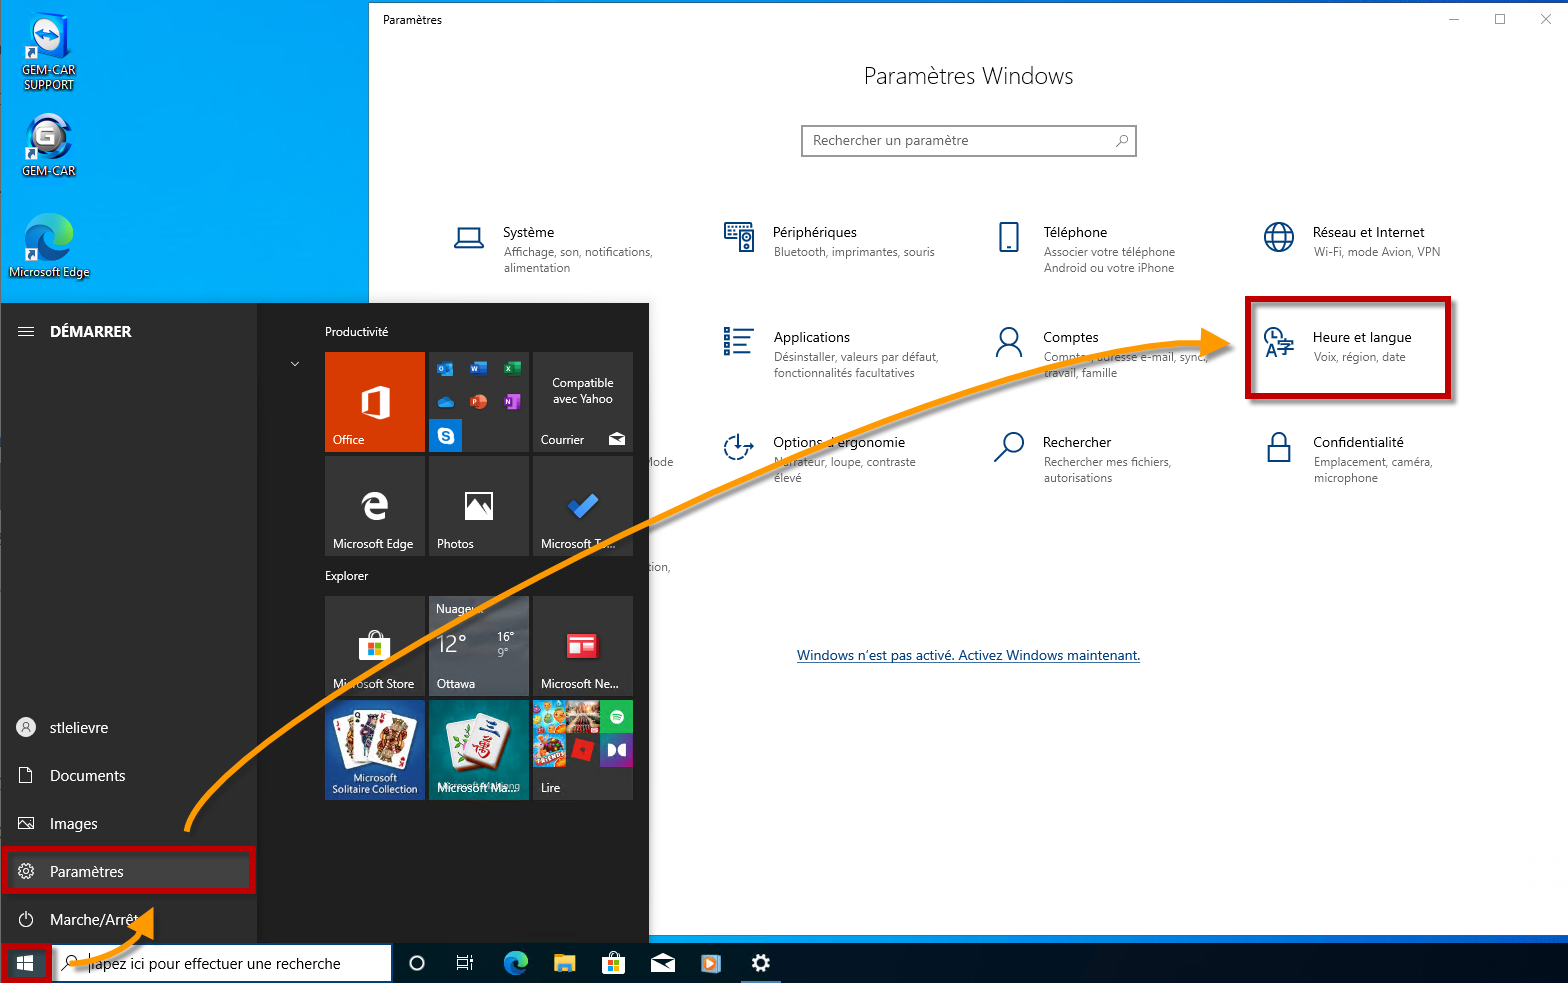Open the Excel icon in the Office apps tile
This screenshot has width=1568, height=983.
[512, 369]
